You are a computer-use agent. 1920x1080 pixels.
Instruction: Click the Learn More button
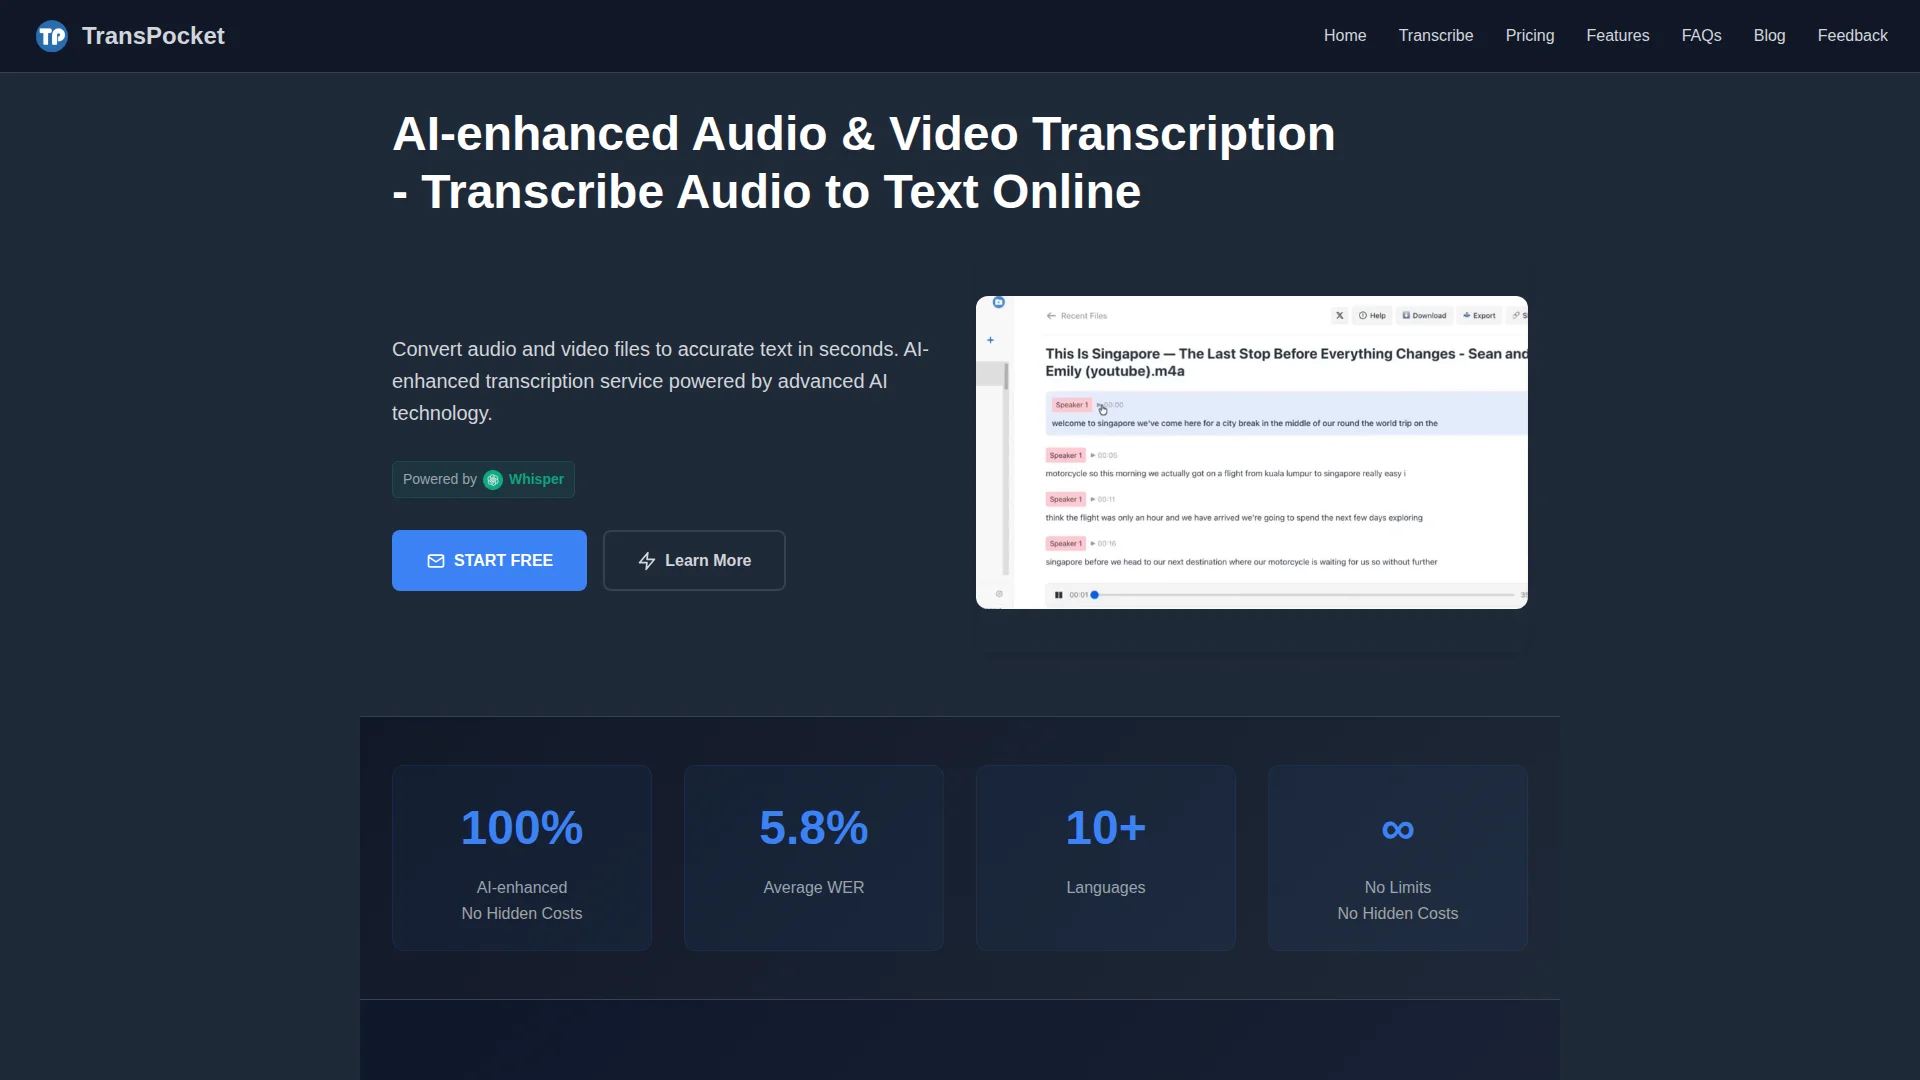tap(694, 561)
